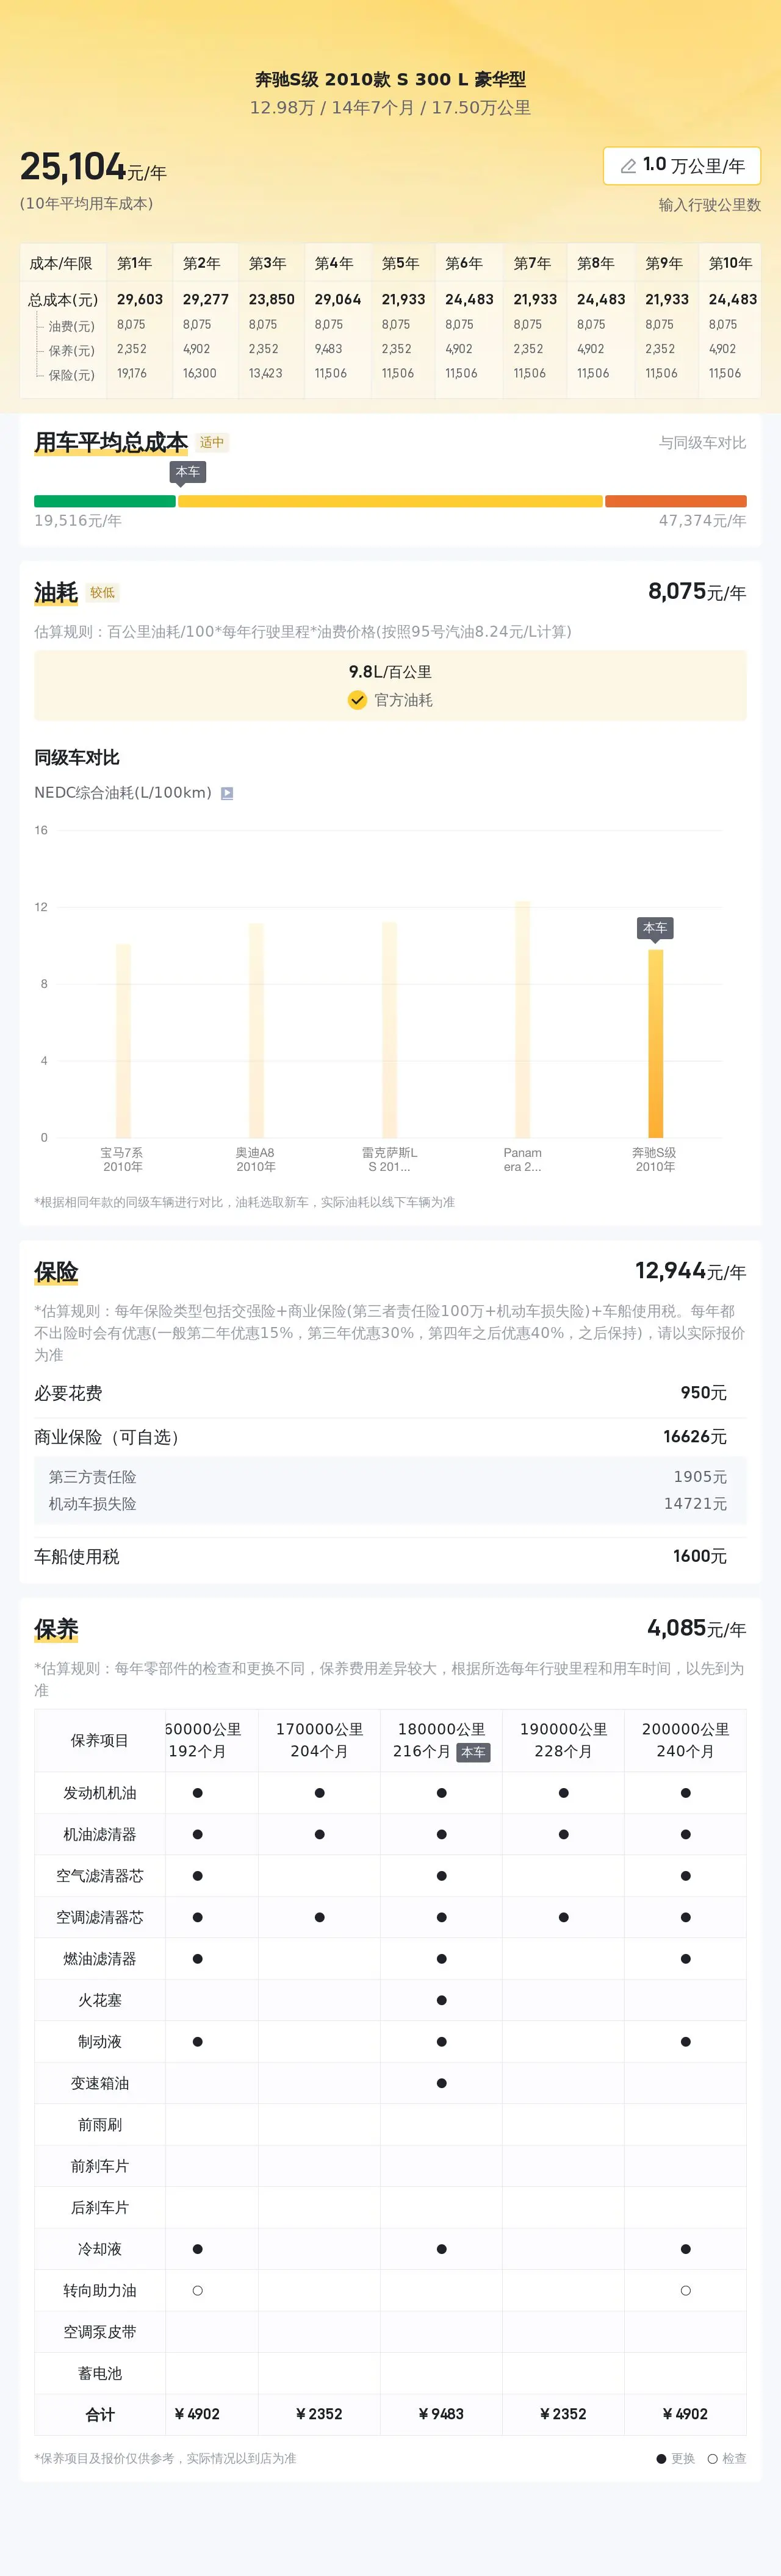This screenshot has height=2576, width=781.
Task: Select the 第4年 column header
Action: tap(334, 263)
